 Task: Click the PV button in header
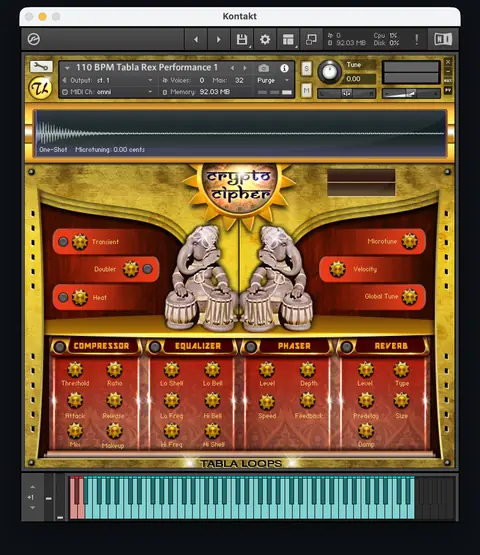[x=448, y=91]
